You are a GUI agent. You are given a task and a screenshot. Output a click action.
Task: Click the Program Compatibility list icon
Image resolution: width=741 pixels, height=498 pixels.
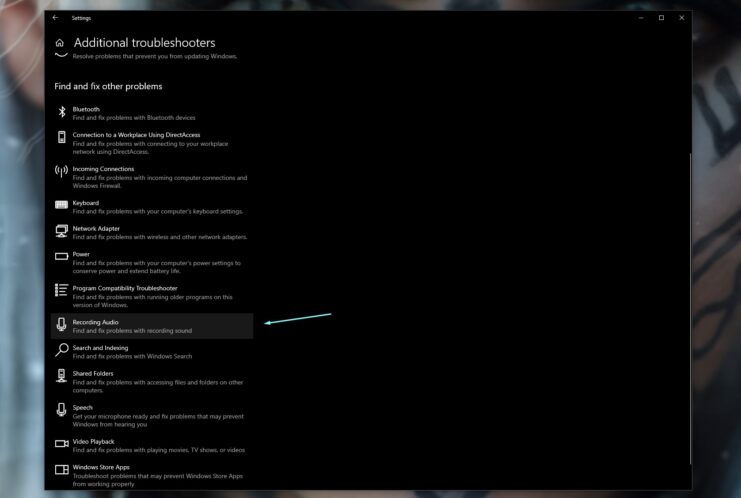[x=61, y=290]
